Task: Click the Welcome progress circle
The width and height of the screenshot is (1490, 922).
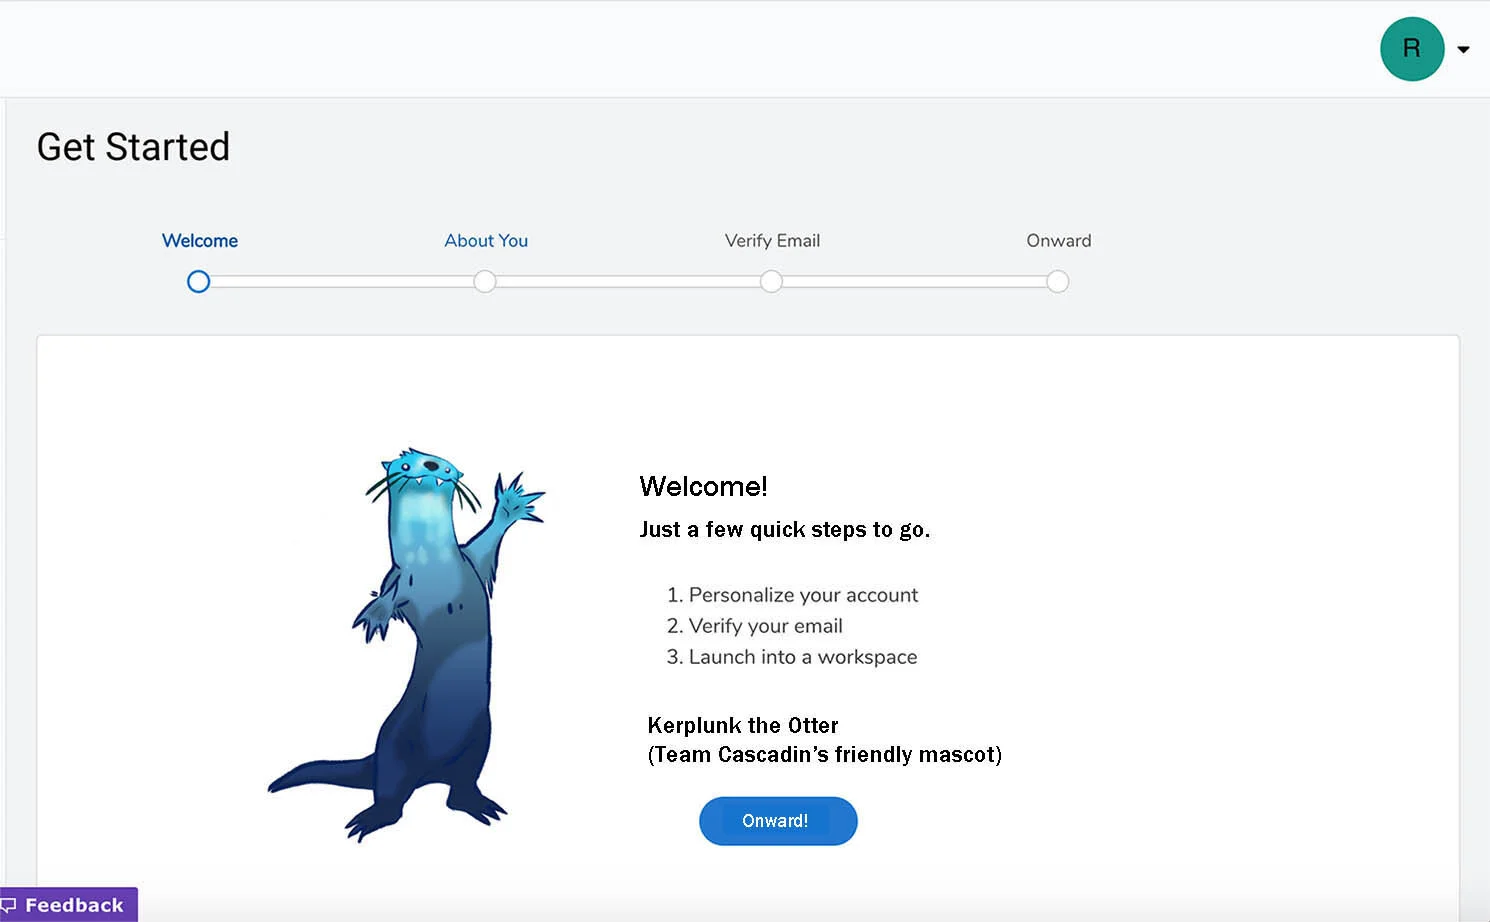Action: (199, 282)
